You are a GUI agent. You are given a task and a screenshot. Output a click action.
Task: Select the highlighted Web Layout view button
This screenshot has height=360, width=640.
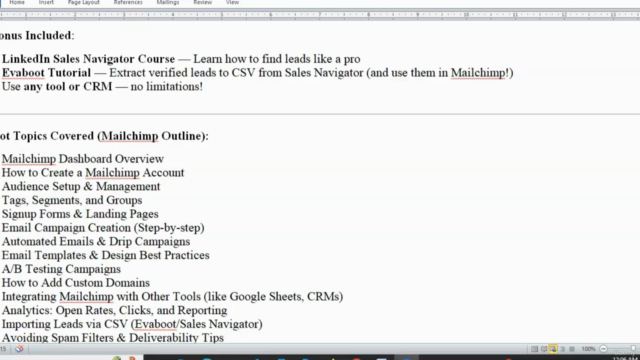(x=553, y=349)
